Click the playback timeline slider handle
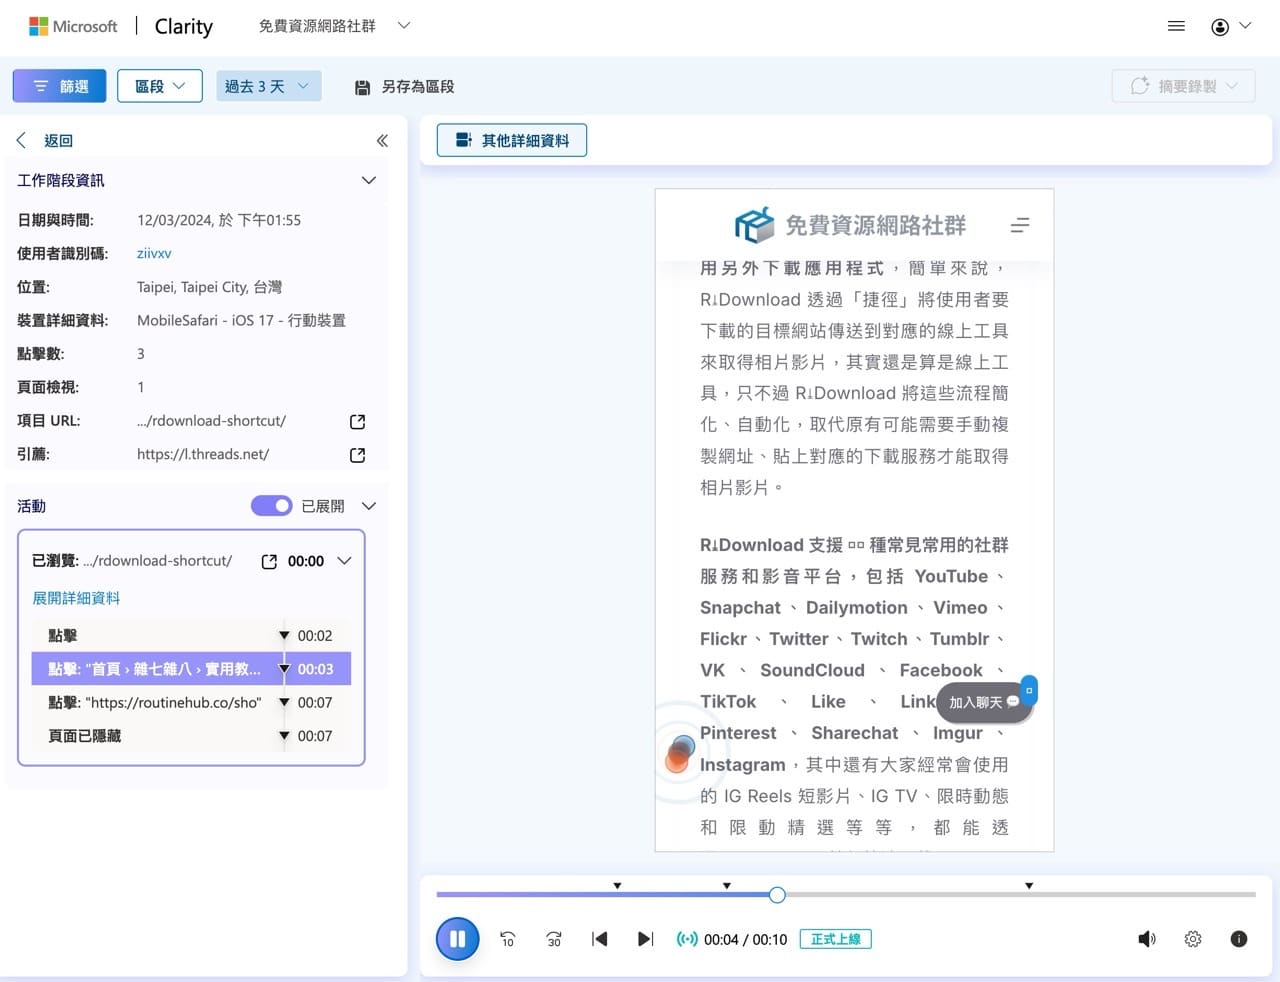1280x982 pixels. pyautogui.click(x=777, y=895)
